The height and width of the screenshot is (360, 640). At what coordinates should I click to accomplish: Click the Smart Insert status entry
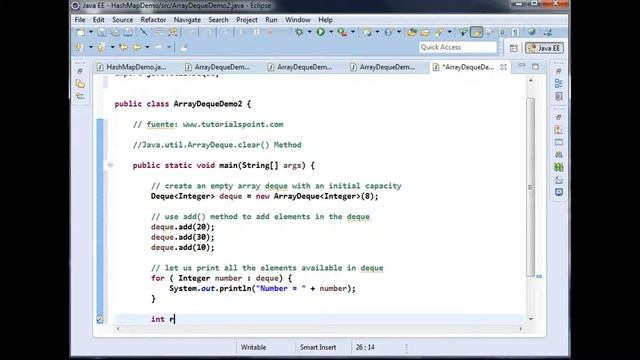318,347
